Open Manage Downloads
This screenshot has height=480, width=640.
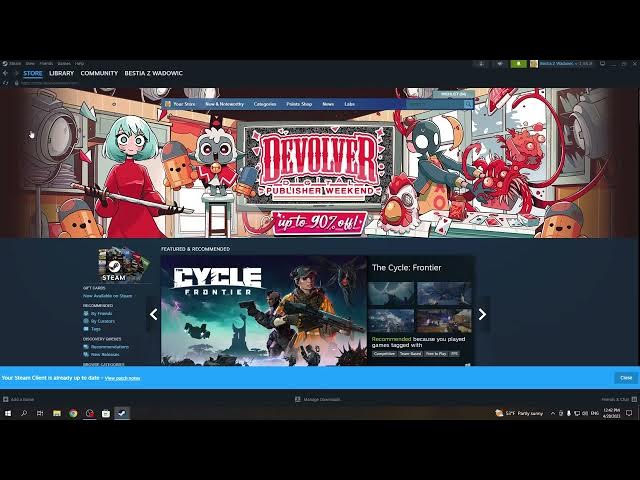[x=318, y=400]
